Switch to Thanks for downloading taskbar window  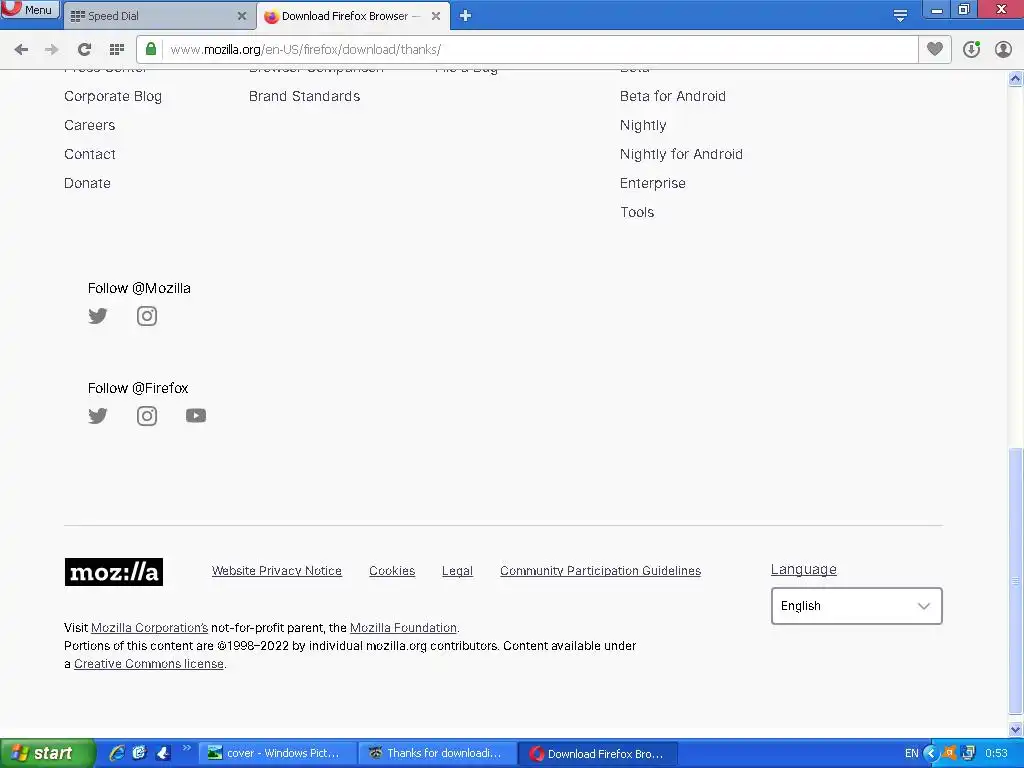coord(438,753)
